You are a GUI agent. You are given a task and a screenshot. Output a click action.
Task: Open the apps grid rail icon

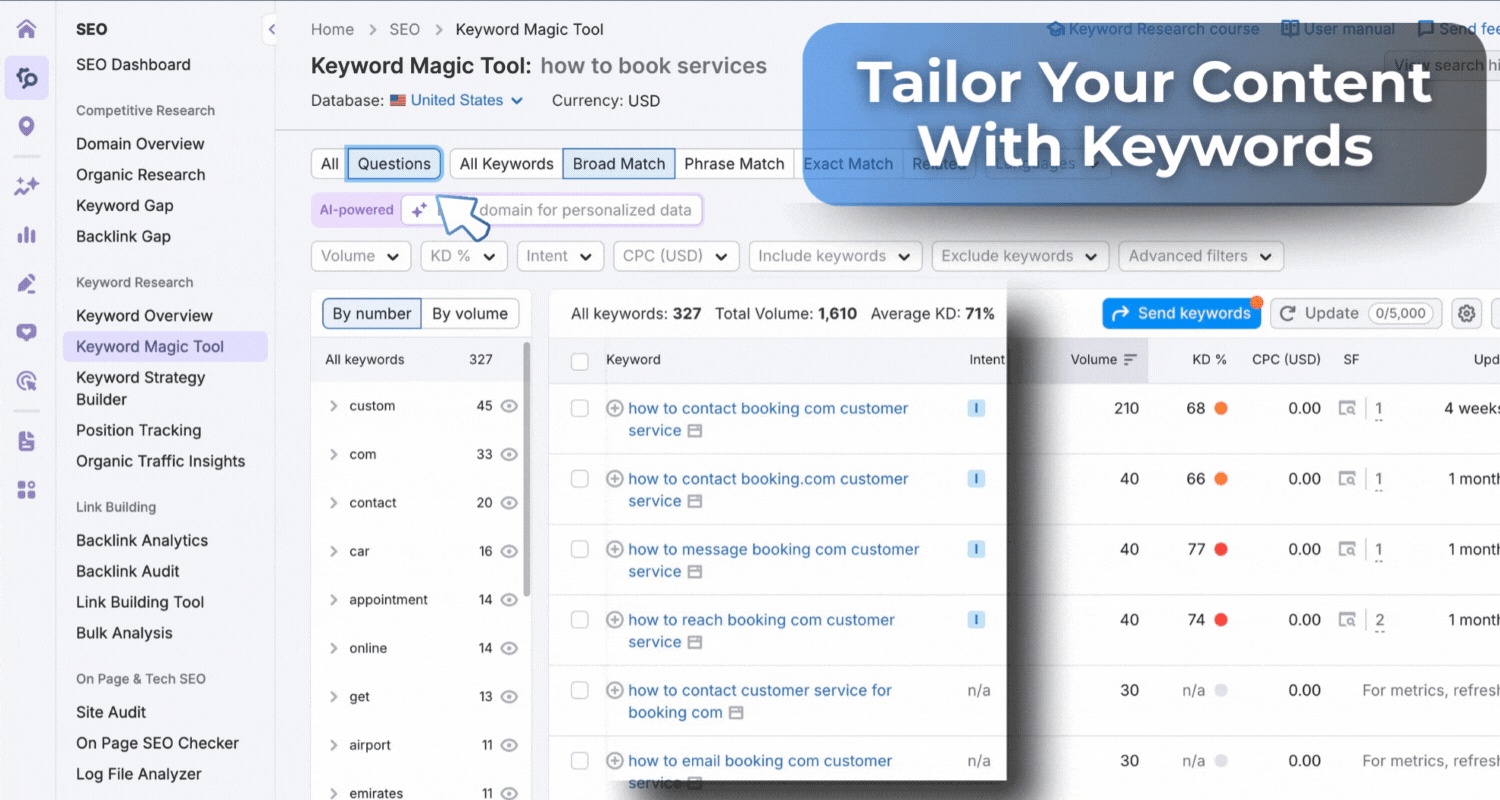(x=26, y=489)
